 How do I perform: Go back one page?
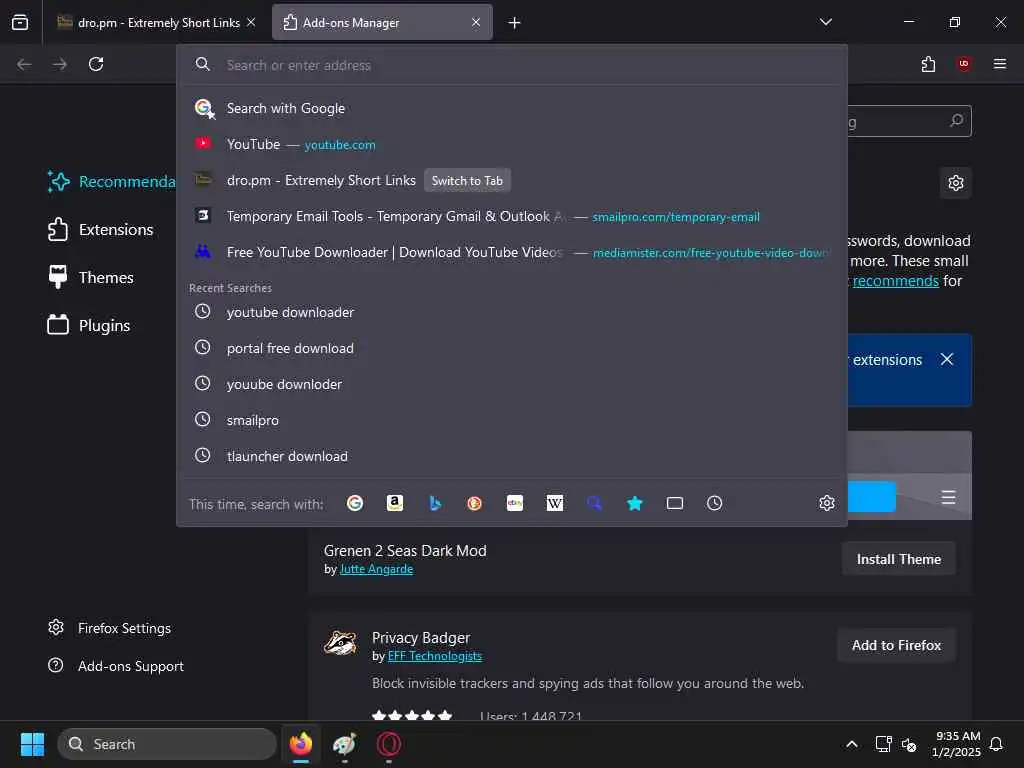(x=24, y=64)
